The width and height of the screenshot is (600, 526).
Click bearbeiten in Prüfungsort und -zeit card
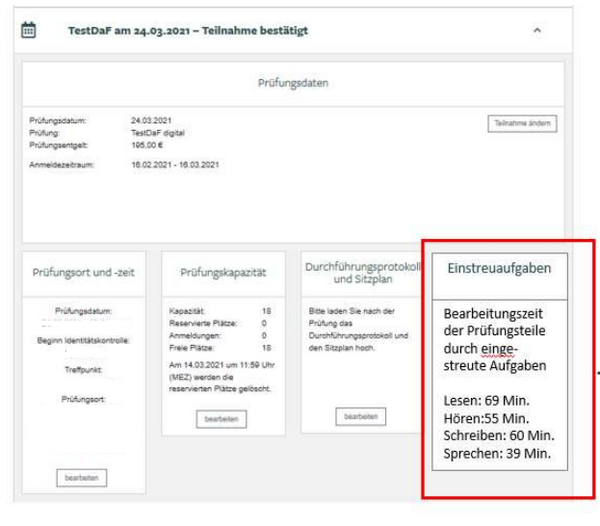click(x=82, y=478)
